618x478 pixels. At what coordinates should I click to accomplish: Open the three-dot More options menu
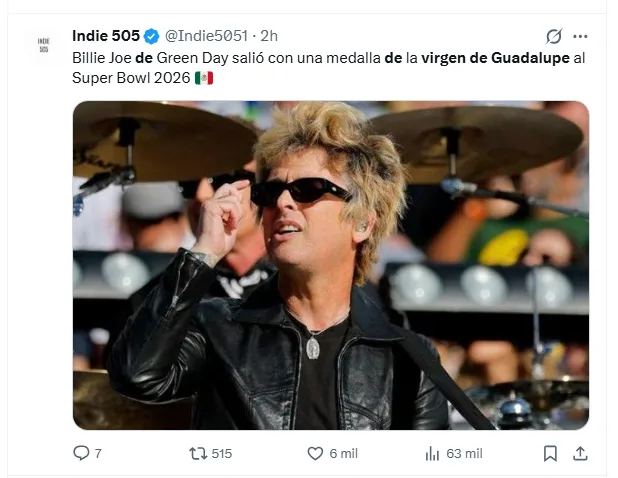tap(580, 36)
